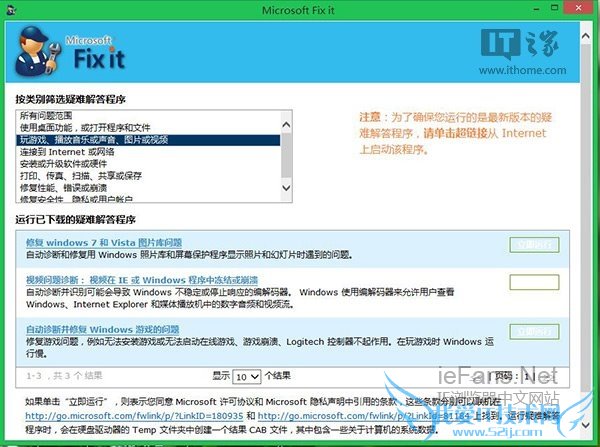Open link 修复 windows 7 和 Vista 图片库问题
The image size is (600, 447).
104,243
